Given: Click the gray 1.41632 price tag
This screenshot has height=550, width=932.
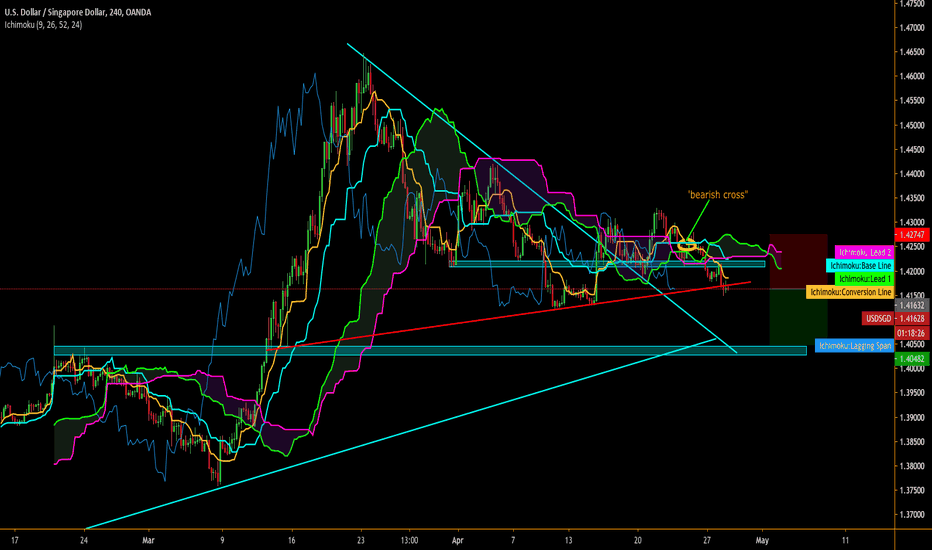Looking at the screenshot, I should pyautogui.click(x=912, y=305).
